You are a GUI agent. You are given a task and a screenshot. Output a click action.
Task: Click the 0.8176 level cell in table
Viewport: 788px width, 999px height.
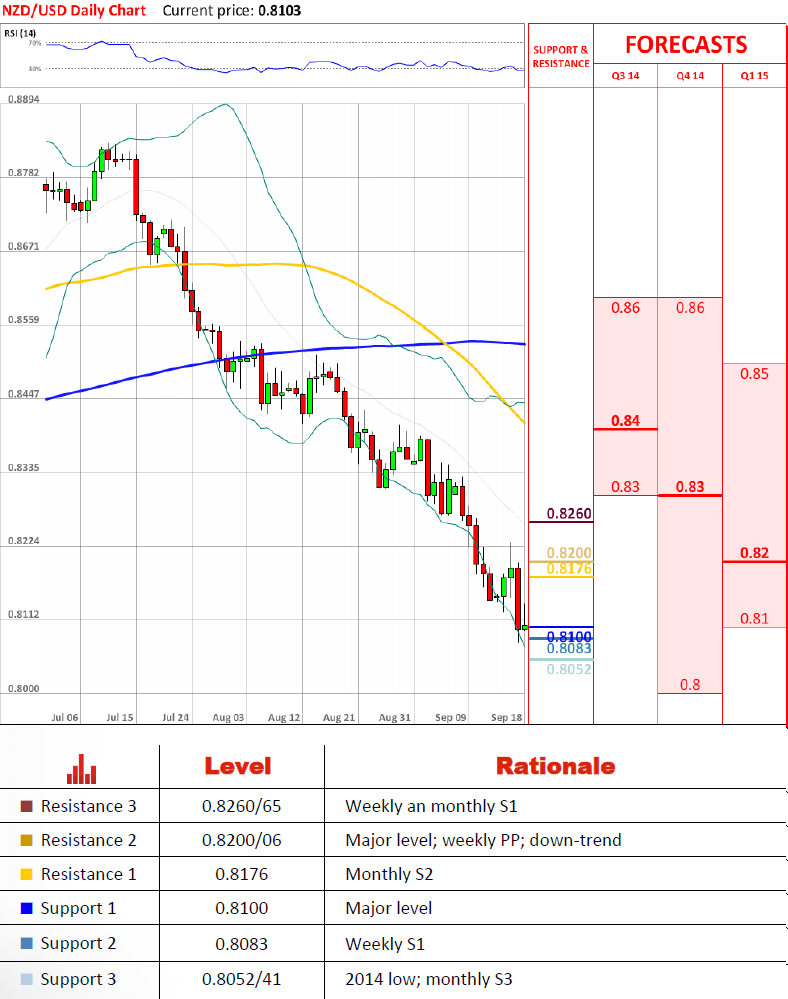coord(241,874)
